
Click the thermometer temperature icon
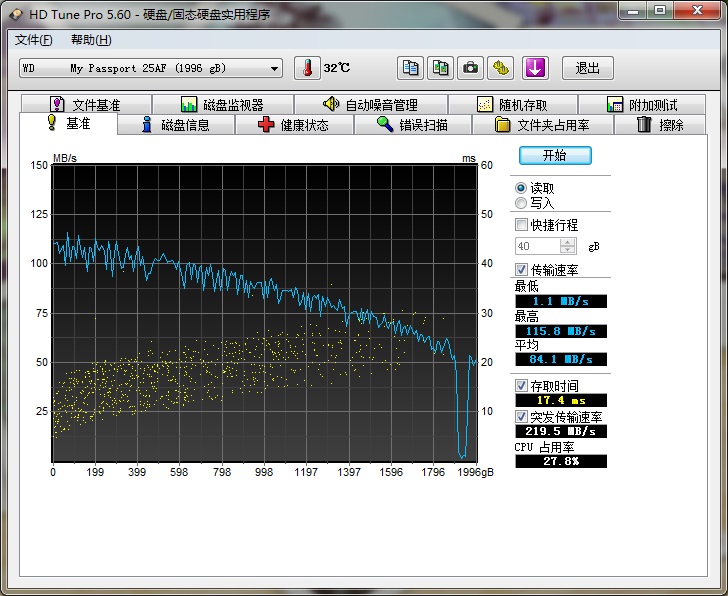click(308, 68)
